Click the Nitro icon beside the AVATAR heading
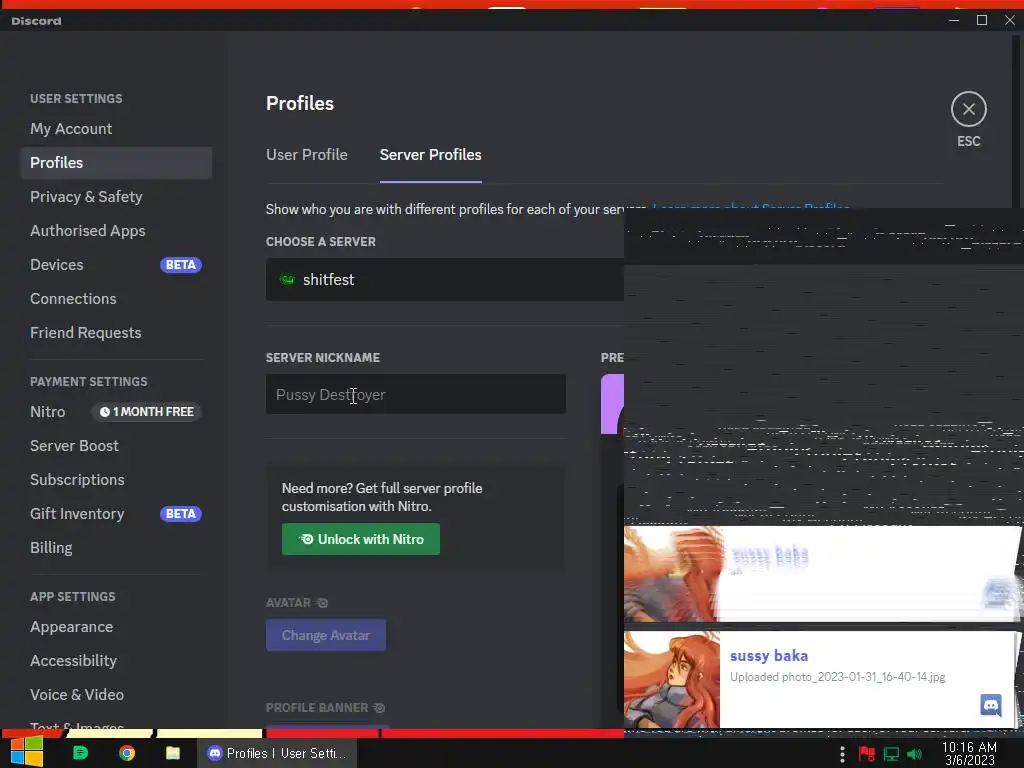 pyautogui.click(x=323, y=602)
